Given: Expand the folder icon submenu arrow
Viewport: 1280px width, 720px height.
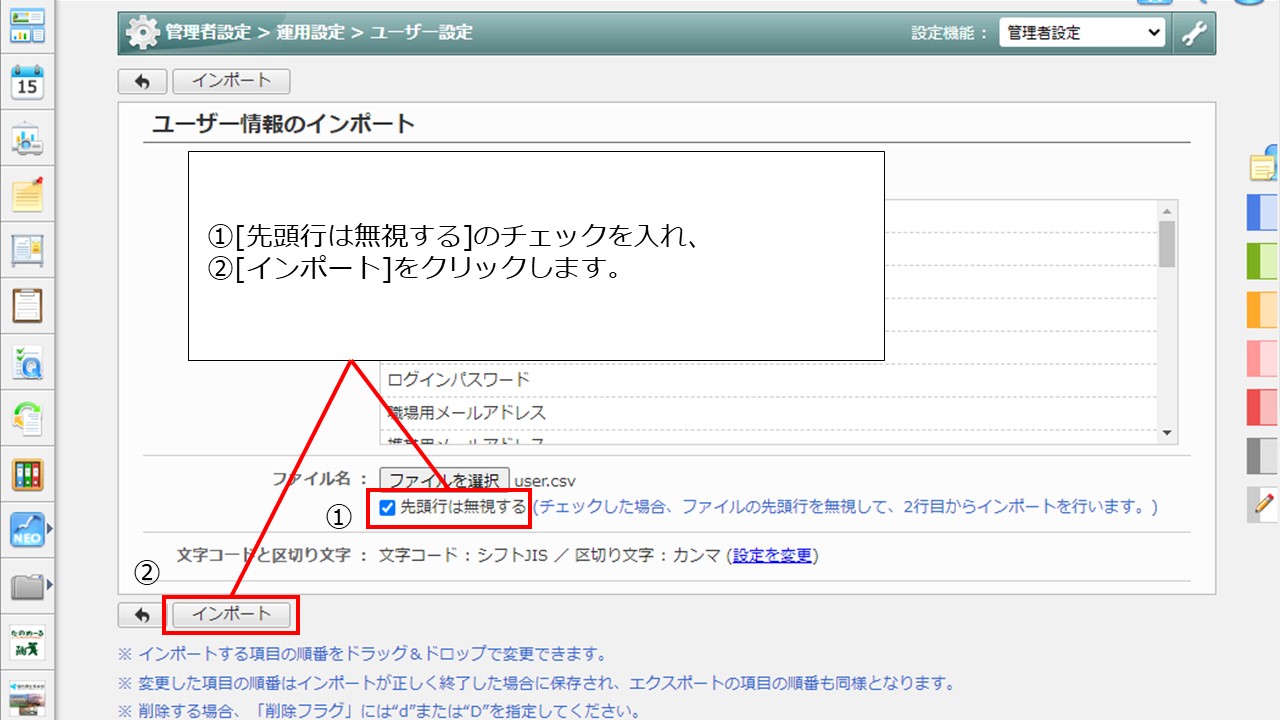Looking at the screenshot, I should pos(50,586).
